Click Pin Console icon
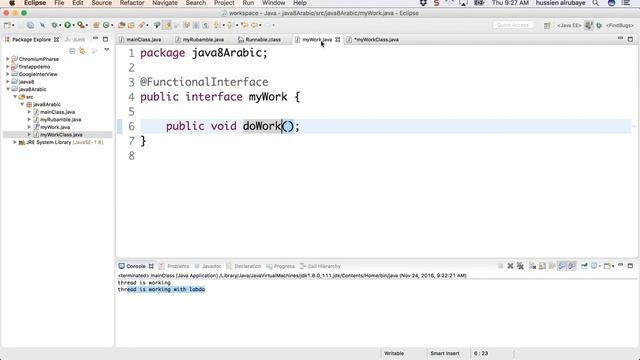The width and height of the screenshot is (640, 360). [584, 266]
